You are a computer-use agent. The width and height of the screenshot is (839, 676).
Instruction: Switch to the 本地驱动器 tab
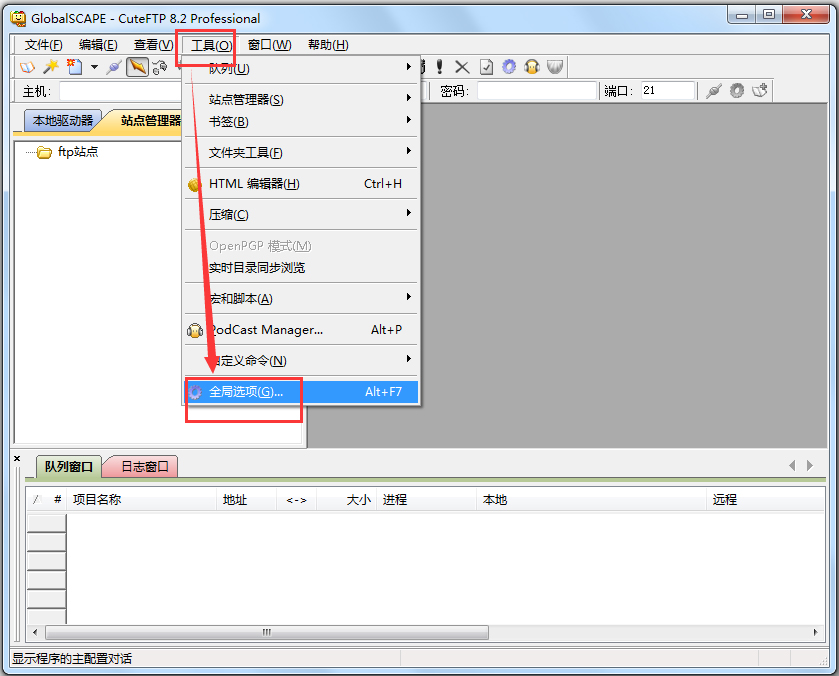[x=63, y=121]
